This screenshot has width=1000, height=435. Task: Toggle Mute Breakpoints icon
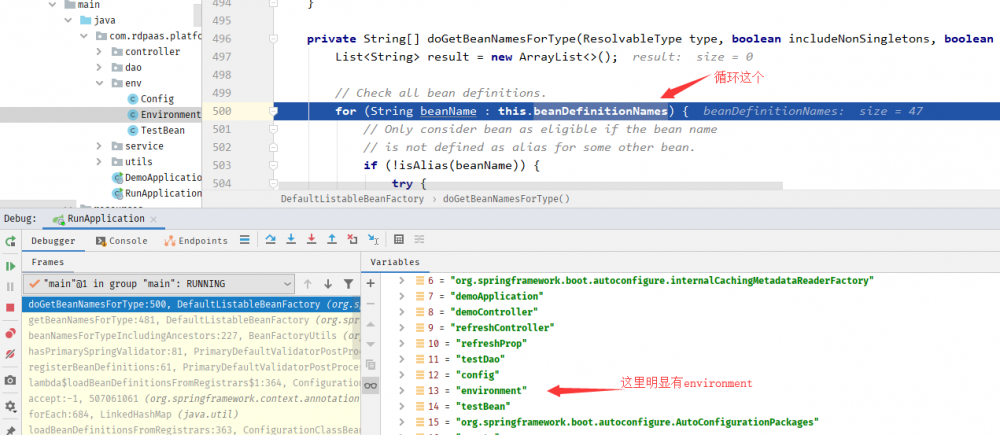pos(10,353)
